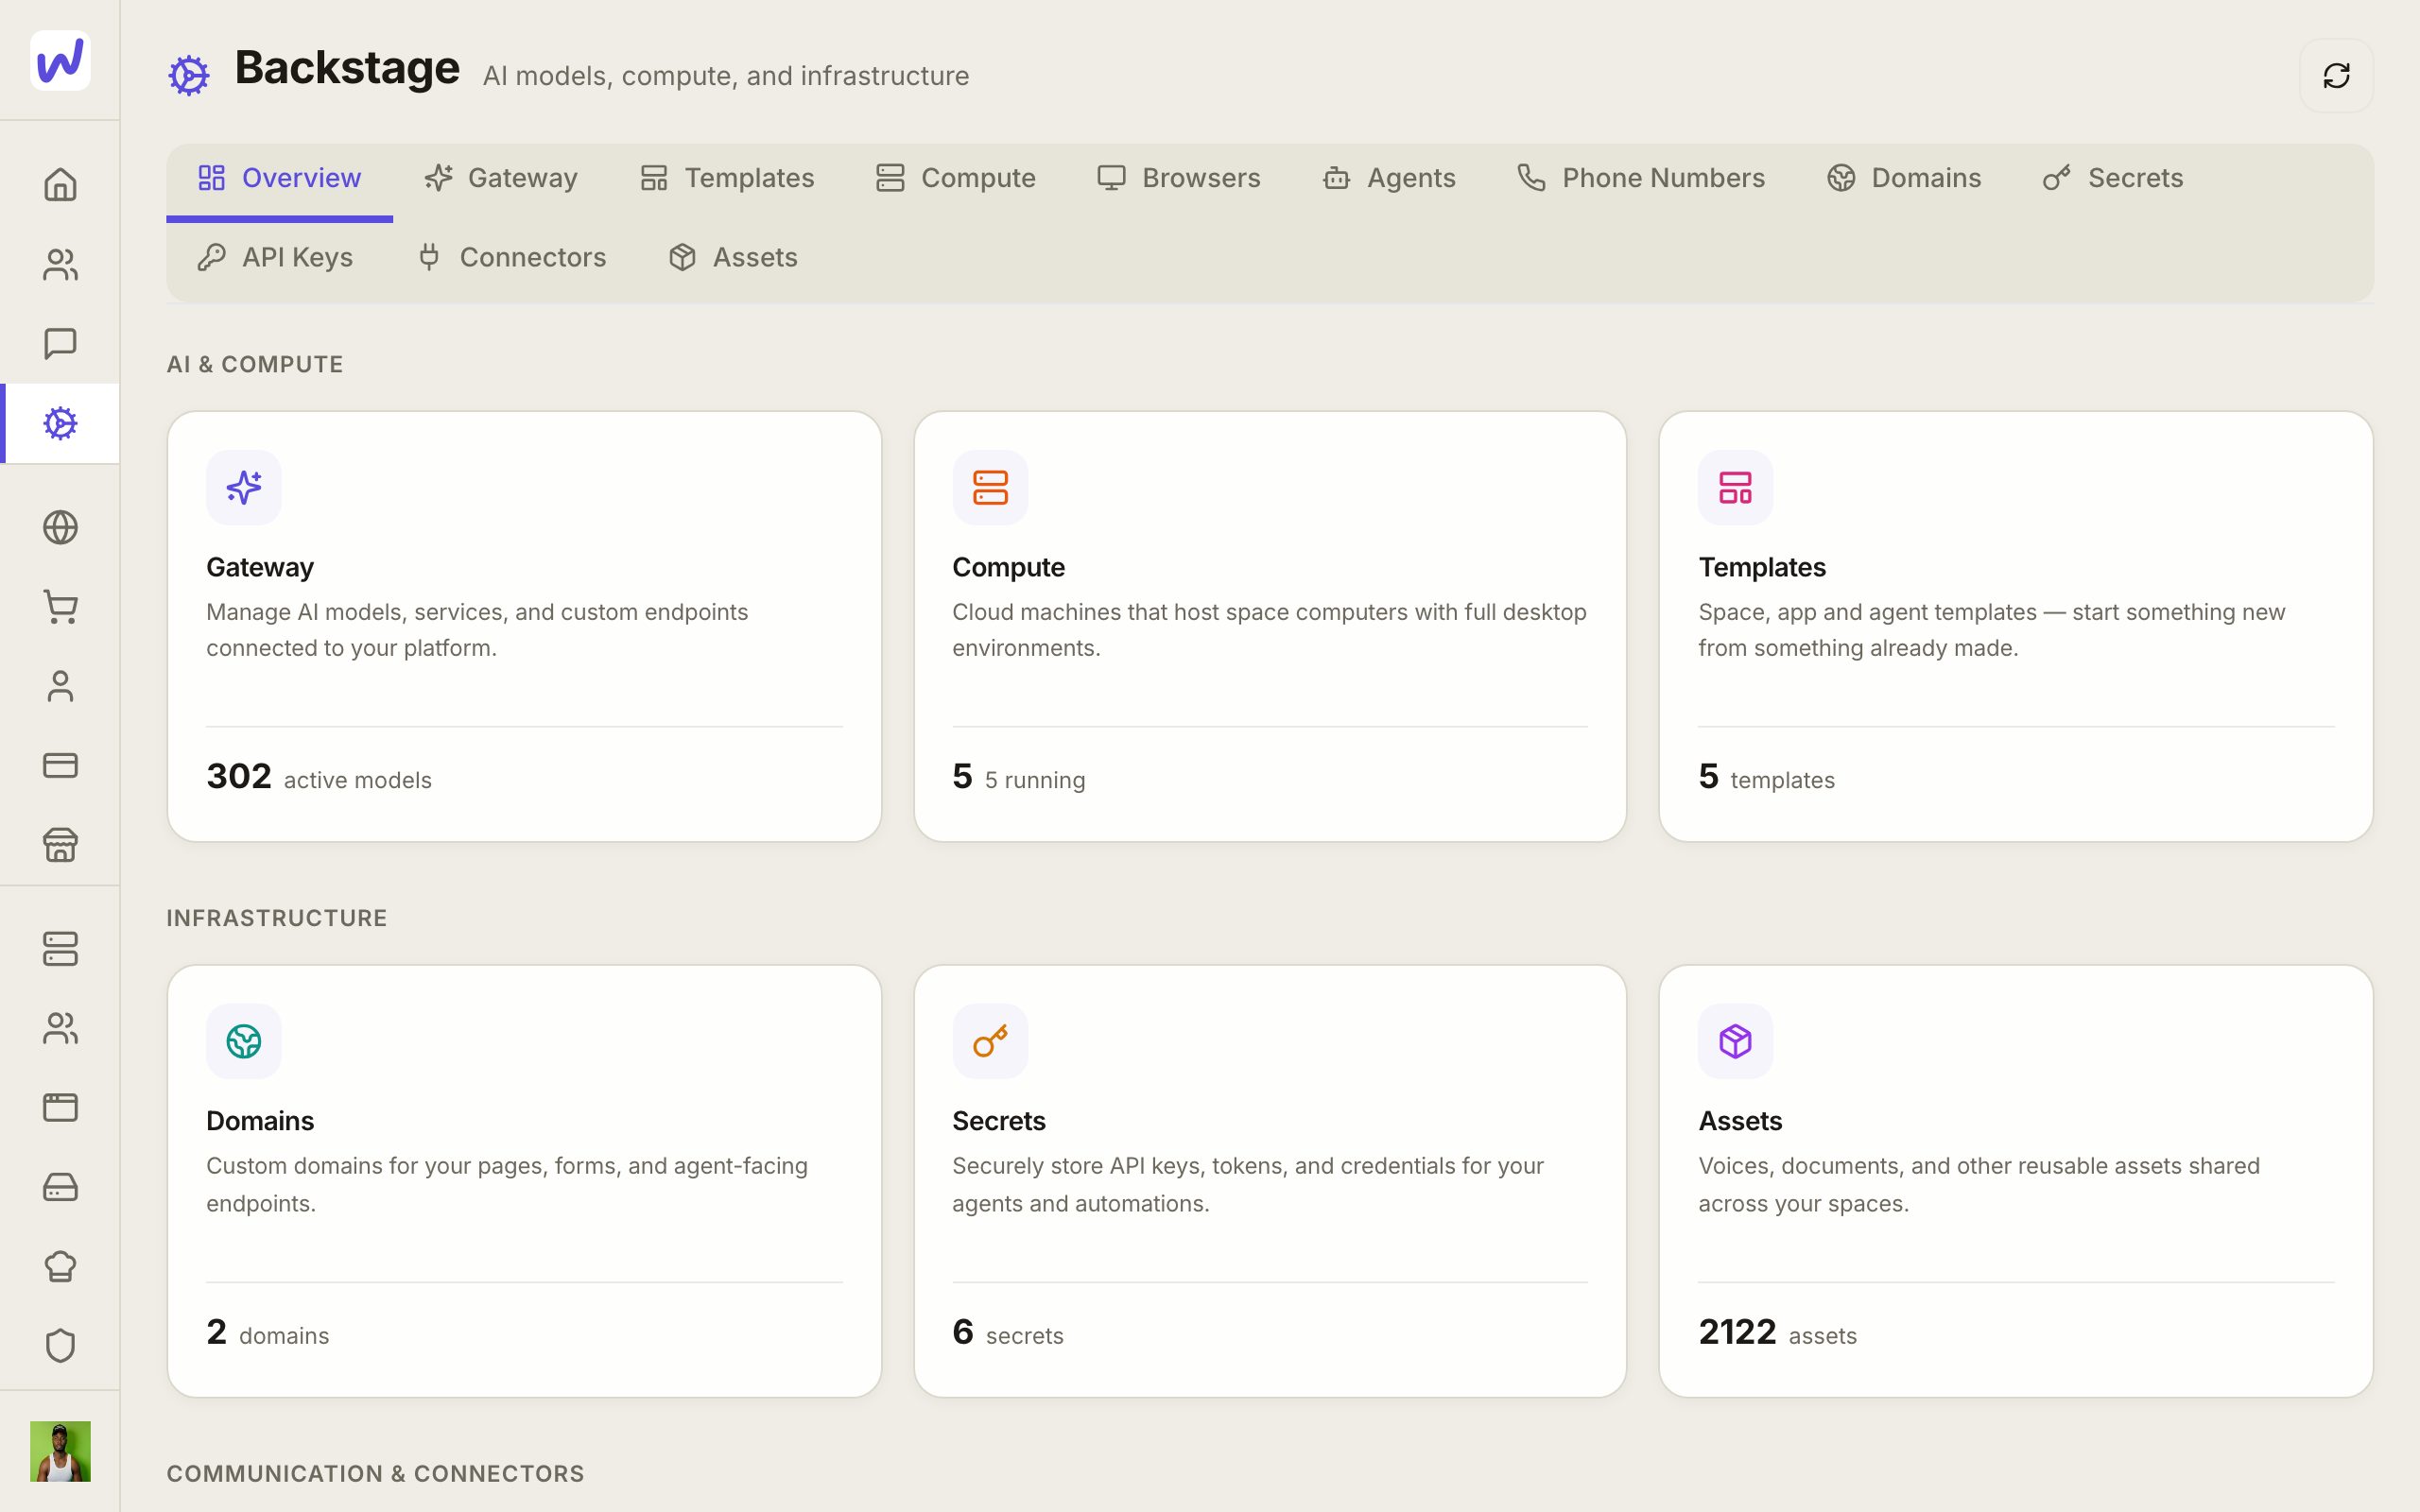The width and height of the screenshot is (2420, 1512).
Task: Open the Compute card title
Action: [x=1008, y=567]
